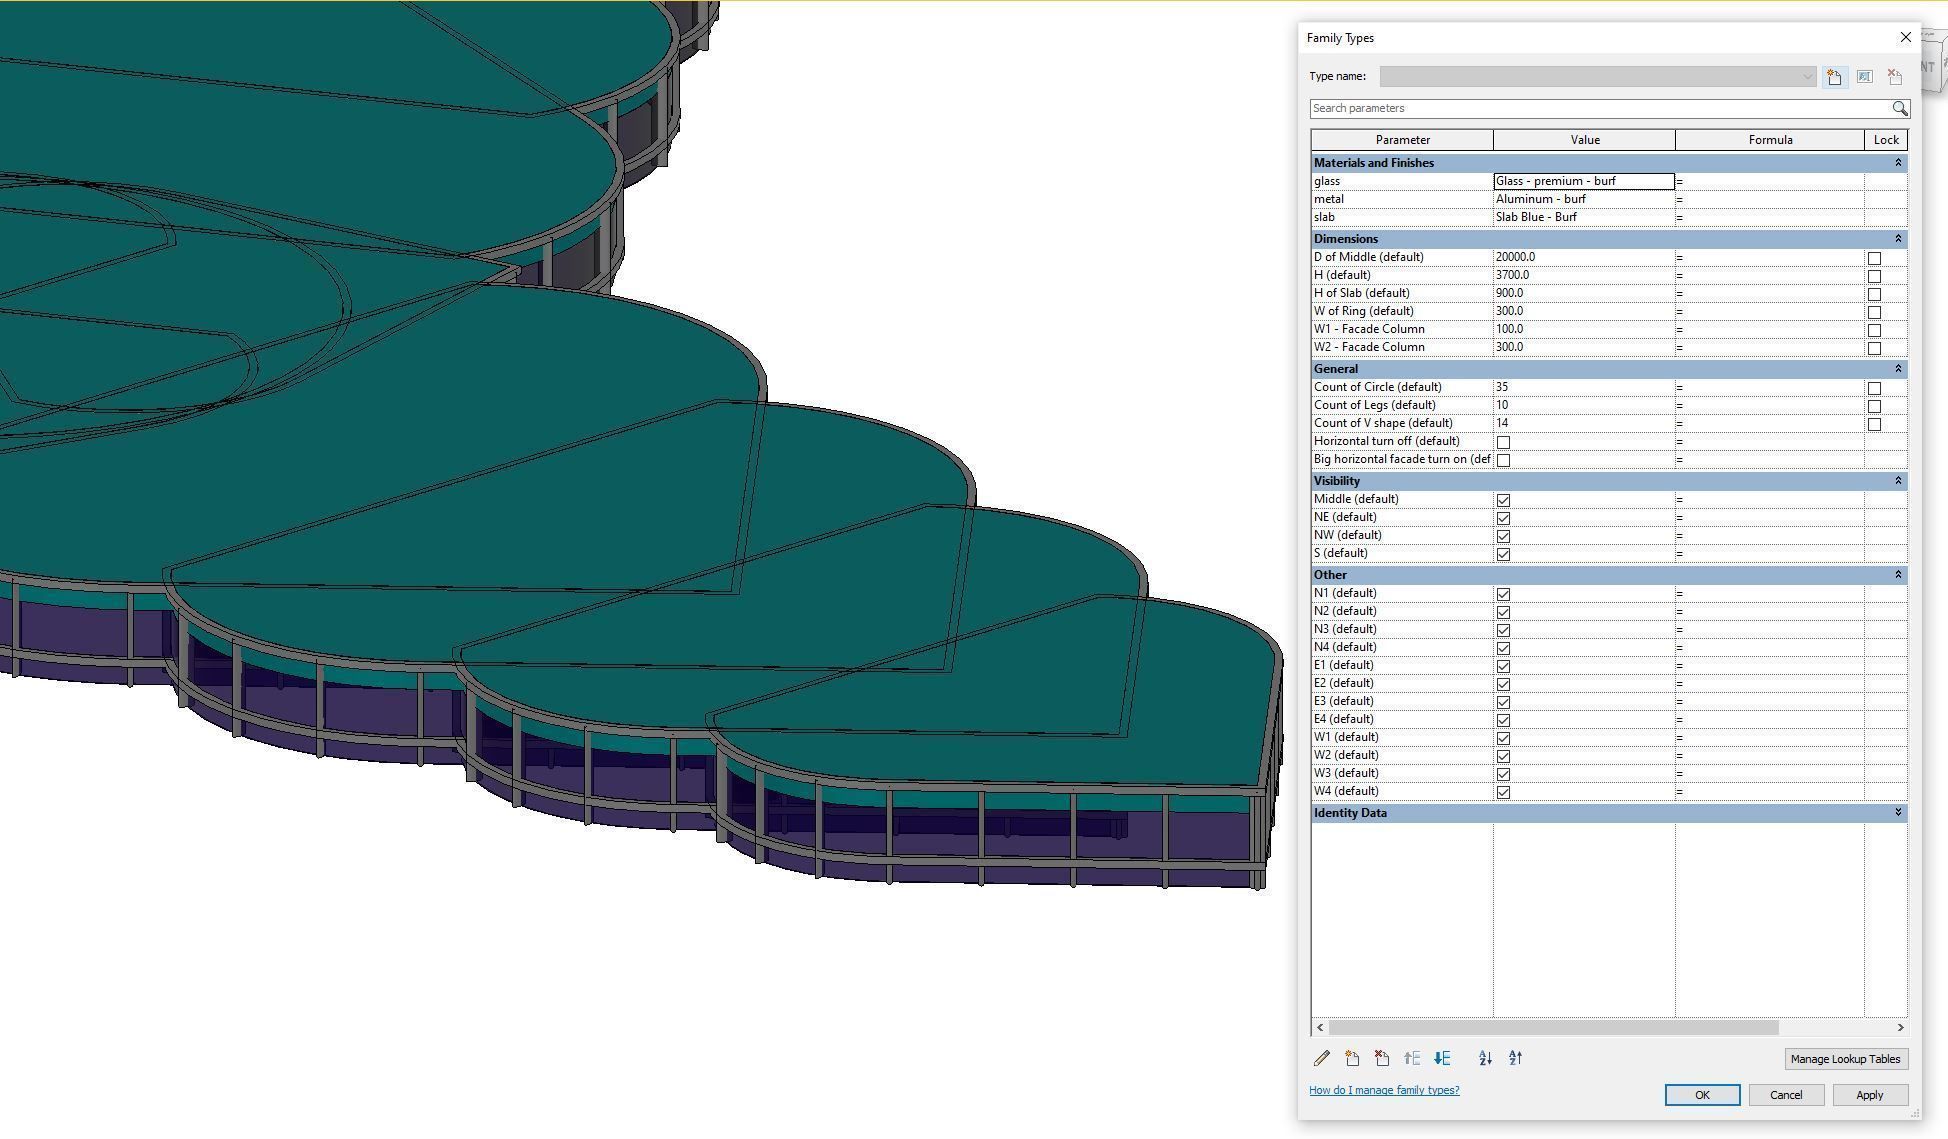Open the manage family types help link
Screen dimensions: 1948x1139
(x=1384, y=1090)
